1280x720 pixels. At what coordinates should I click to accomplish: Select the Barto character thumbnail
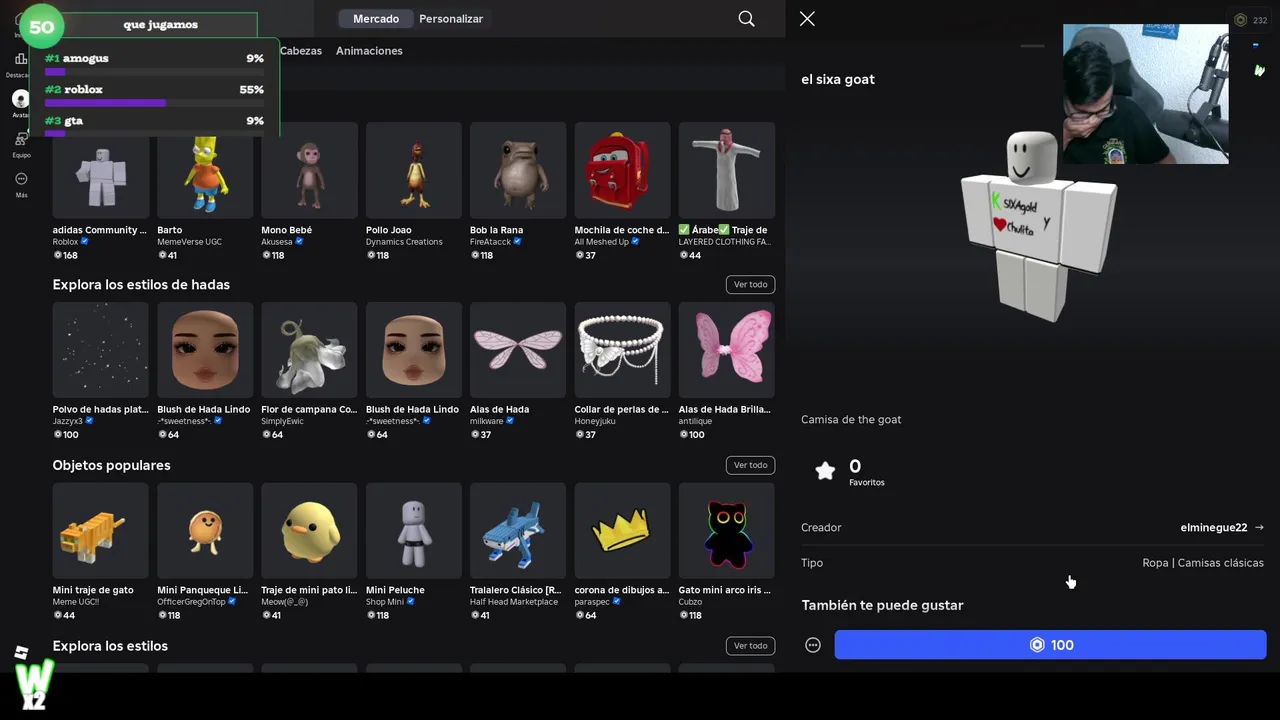pyautogui.click(x=205, y=171)
